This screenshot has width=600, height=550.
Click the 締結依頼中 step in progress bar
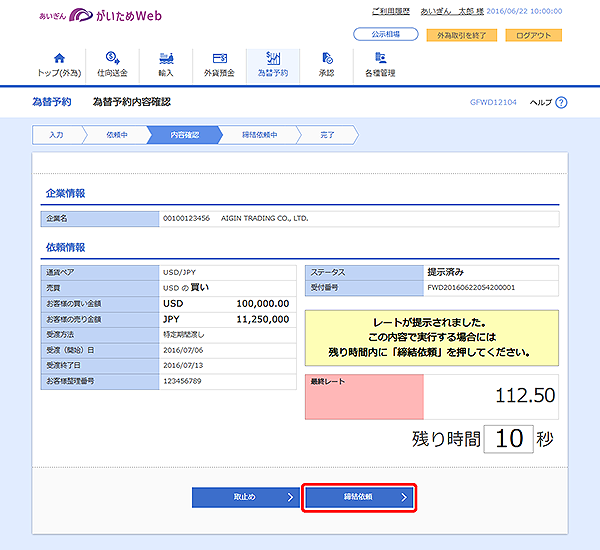click(260, 134)
